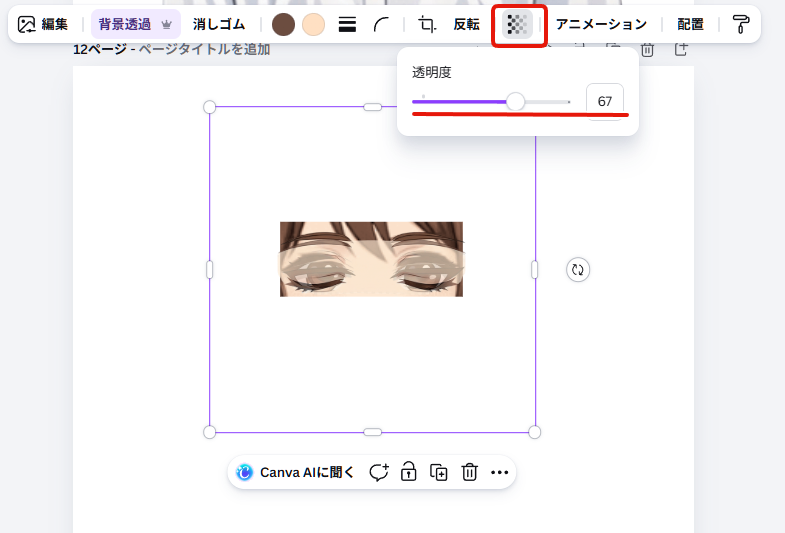Viewport: 785px width, 533px height.
Task: Open the border style lines icon
Action: tap(347, 24)
